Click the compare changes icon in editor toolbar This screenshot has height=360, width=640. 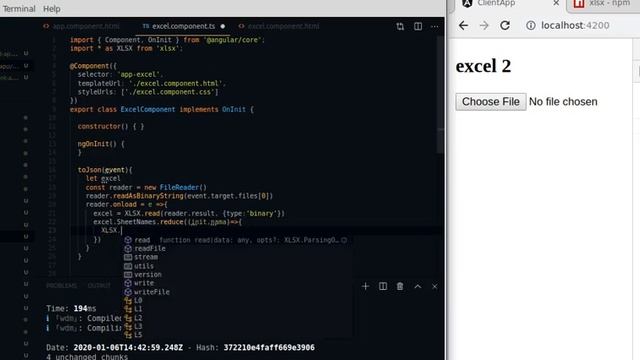coord(400,27)
